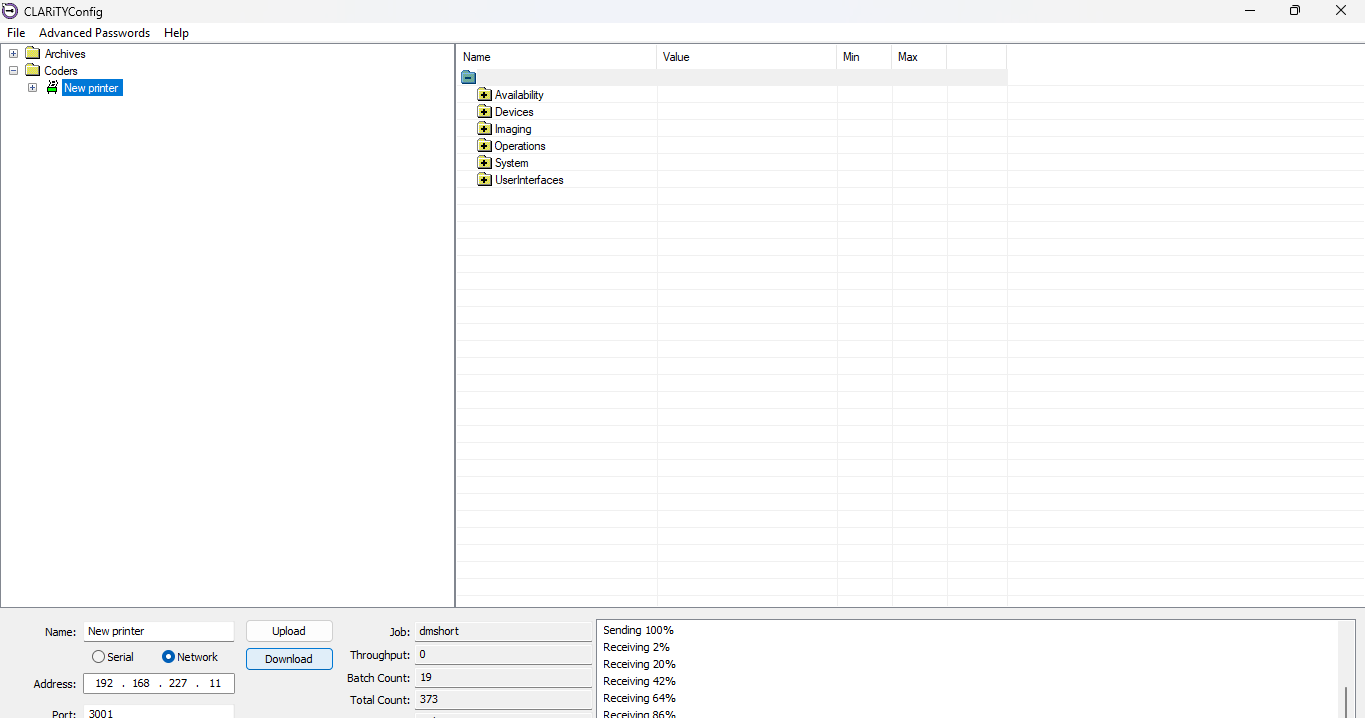This screenshot has width=1365, height=718.
Task: Expand the Availability parameter group
Action: tap(484, 95)
